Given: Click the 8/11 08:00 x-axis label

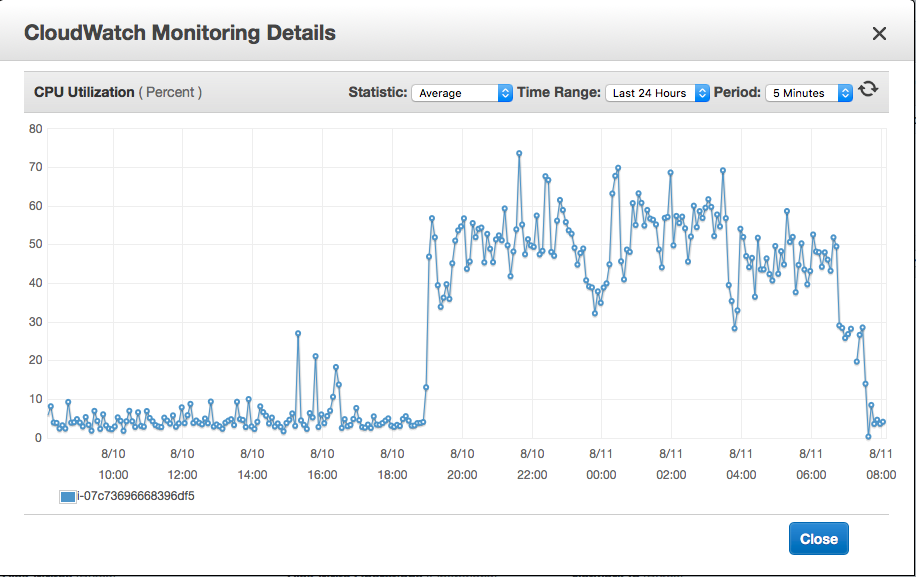Looking at the screenshot, I should pyautogui.click(x=881, y=464).
